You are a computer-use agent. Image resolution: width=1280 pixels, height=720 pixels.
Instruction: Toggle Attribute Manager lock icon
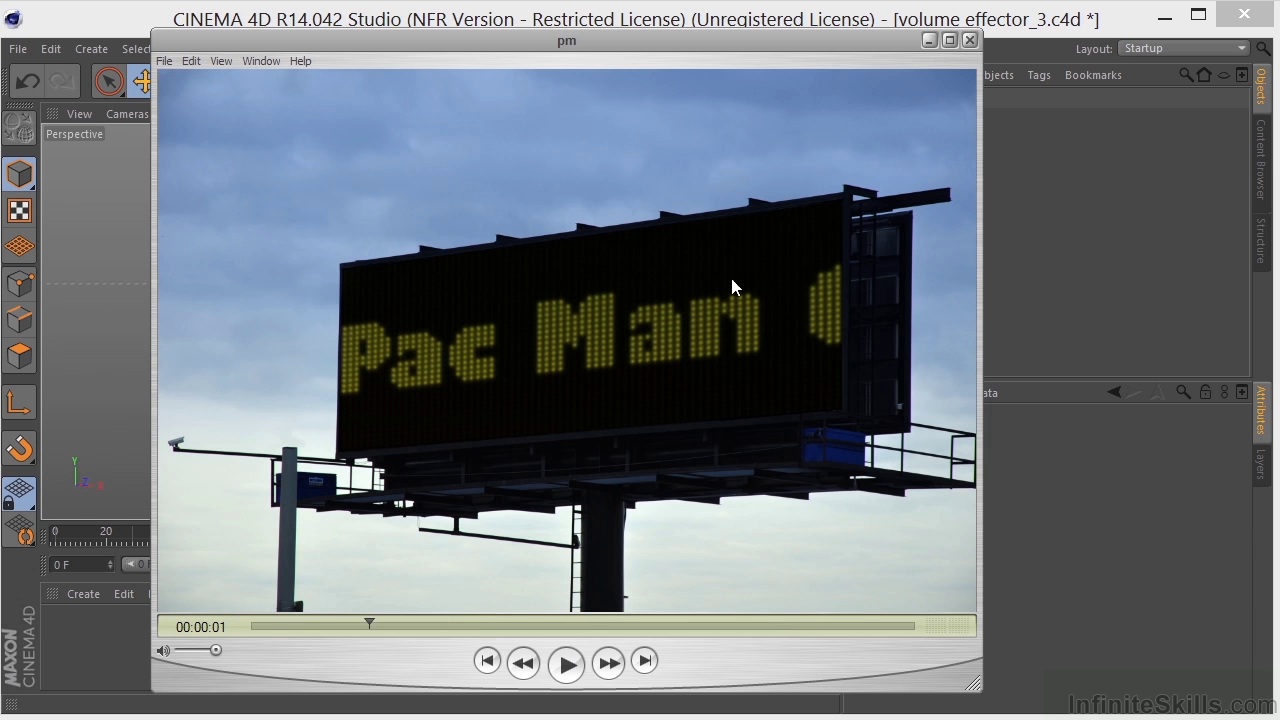tap(1205, 392)
